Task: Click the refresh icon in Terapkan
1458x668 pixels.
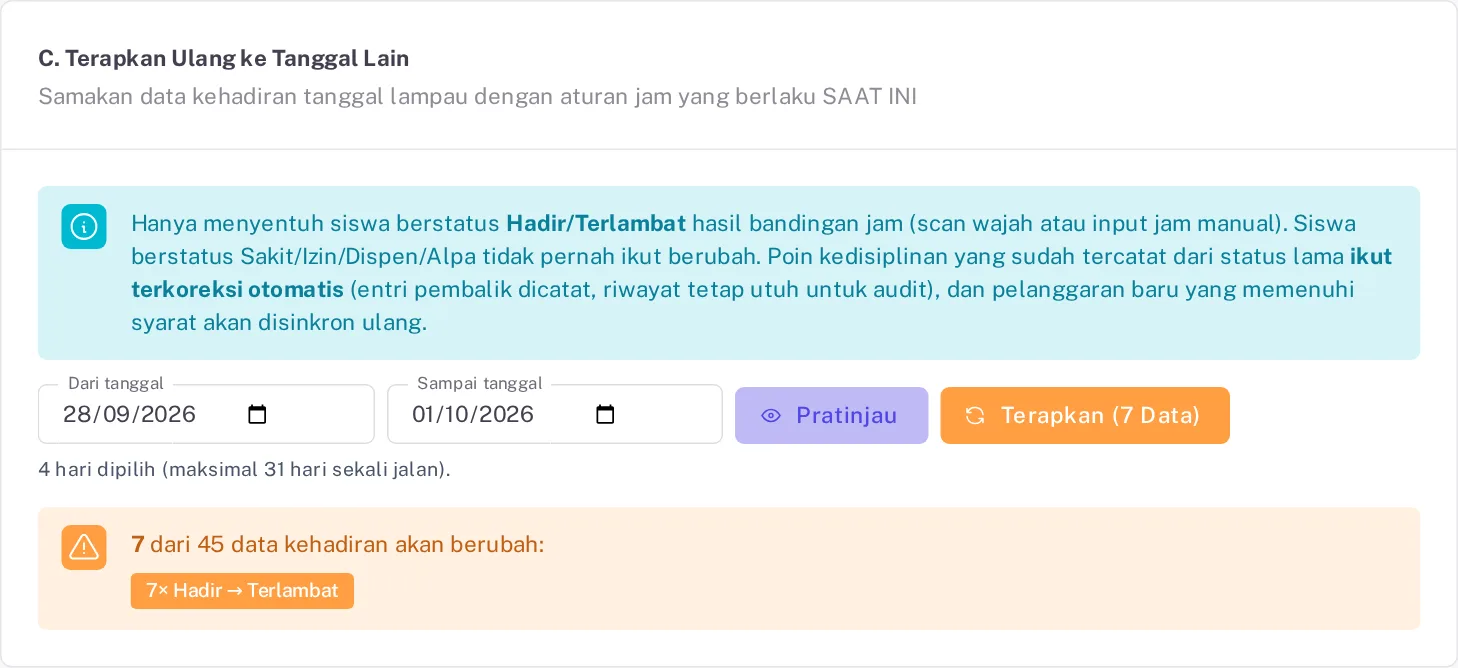Action: (x=975, y=416)
